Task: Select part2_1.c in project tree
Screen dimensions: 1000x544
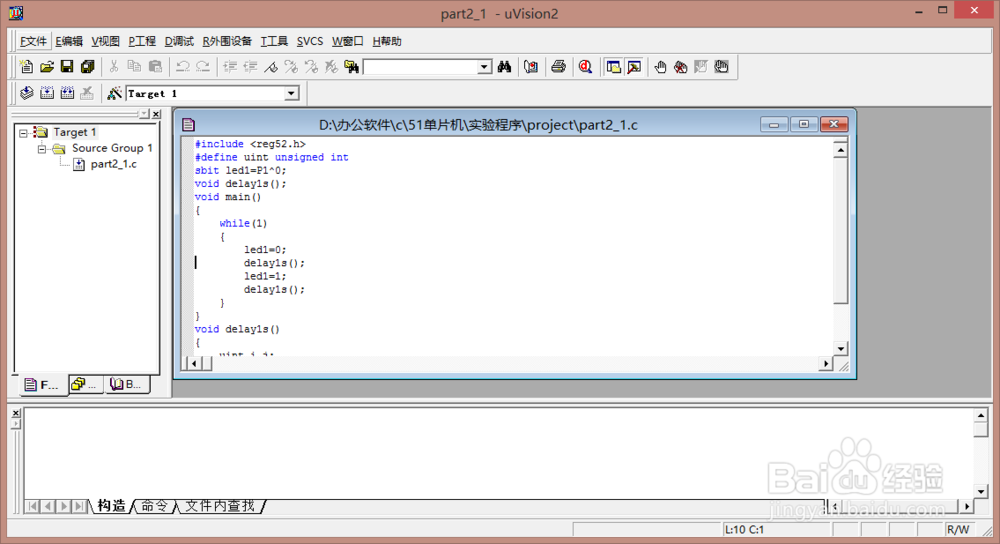Action: (114, 164)
